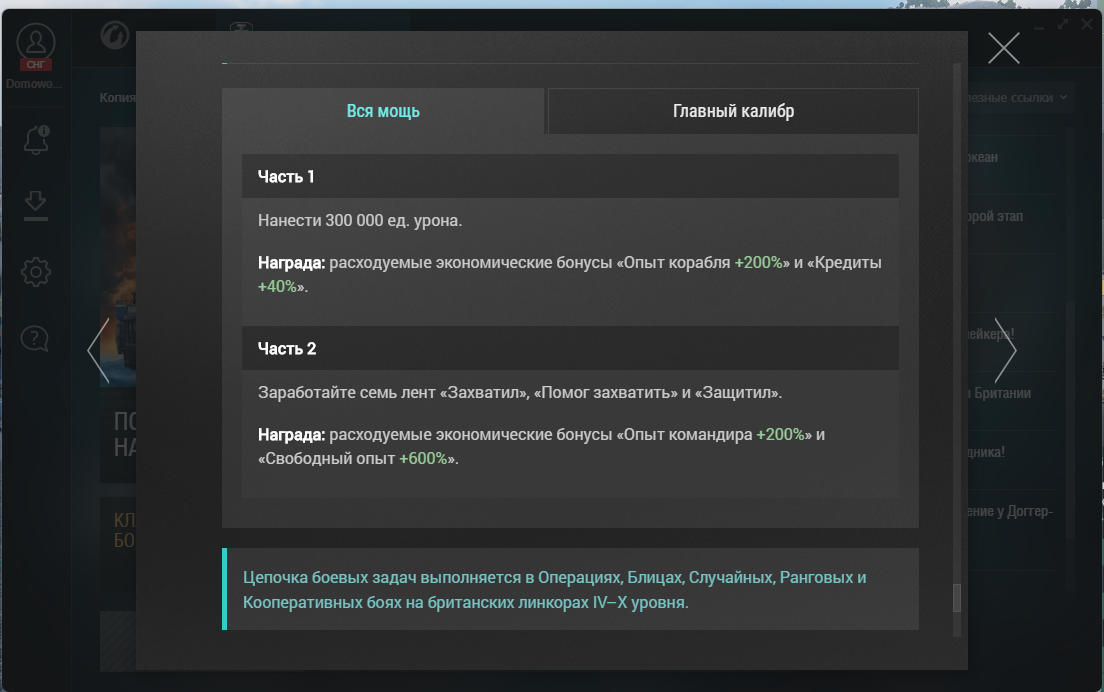
Task: Go to previous slide arrow
Action: click(x=99, y=351)
